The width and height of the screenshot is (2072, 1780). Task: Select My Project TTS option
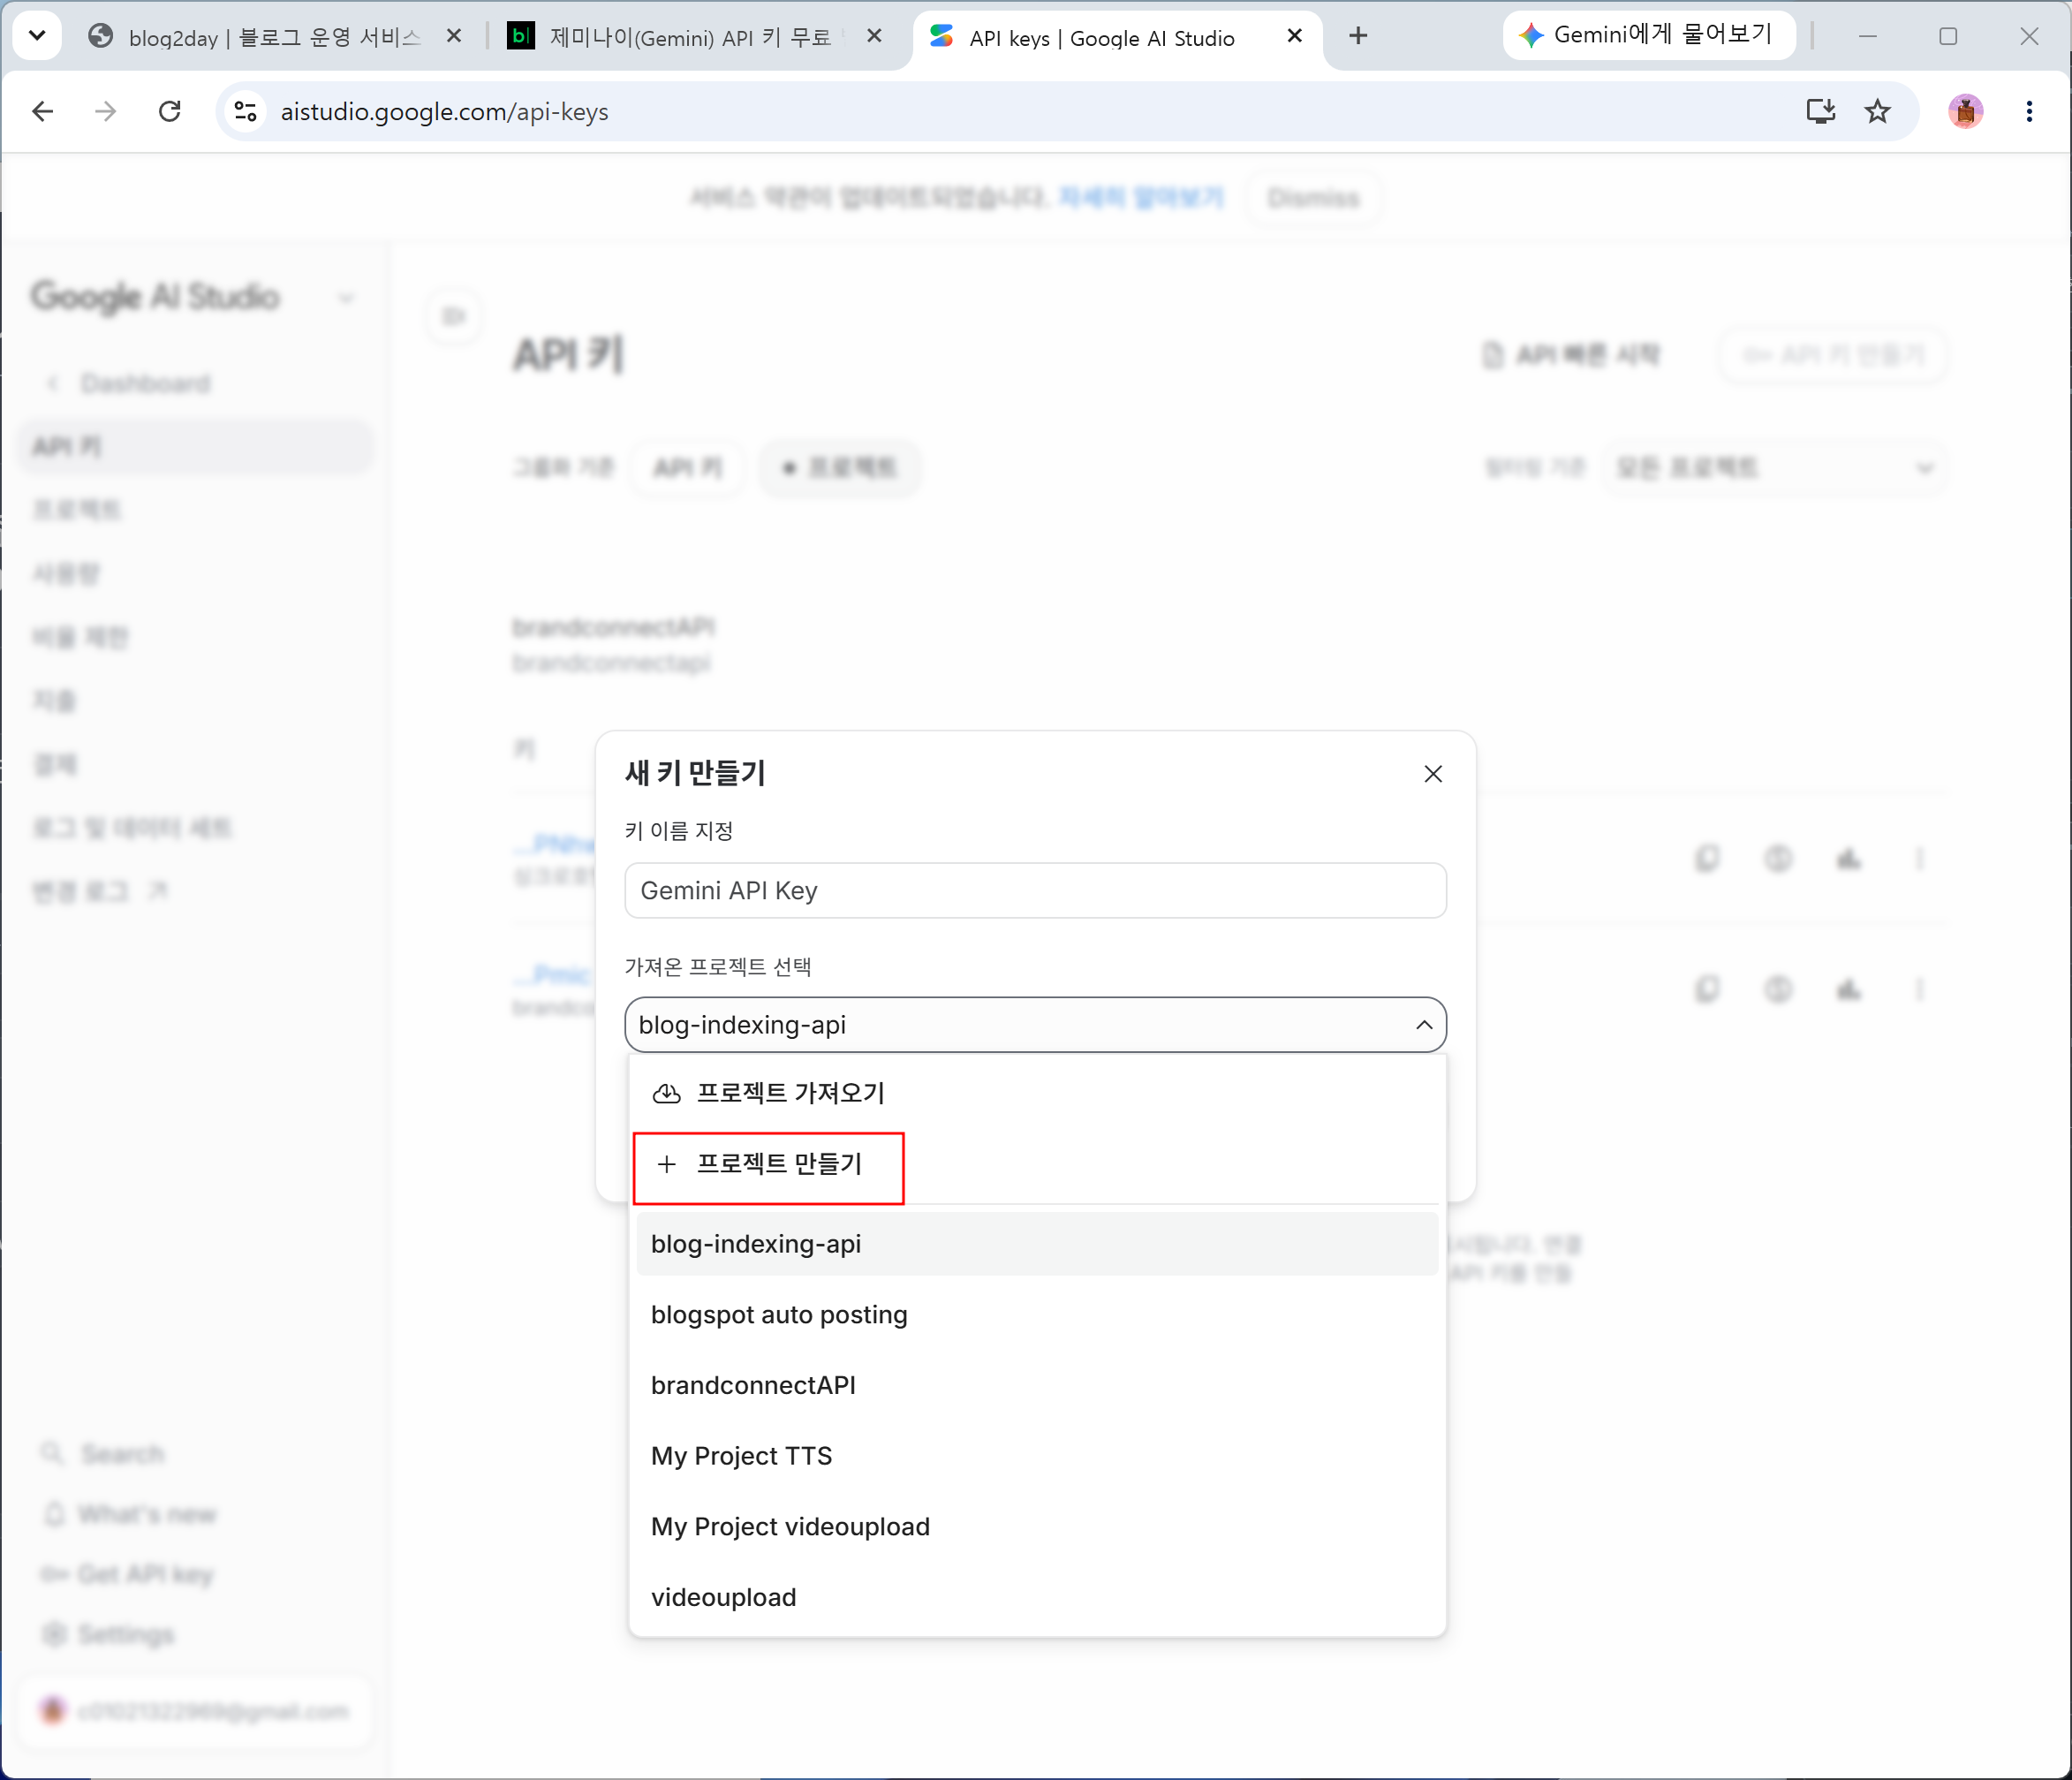pyautogui.click(x=1037, y=1455)
